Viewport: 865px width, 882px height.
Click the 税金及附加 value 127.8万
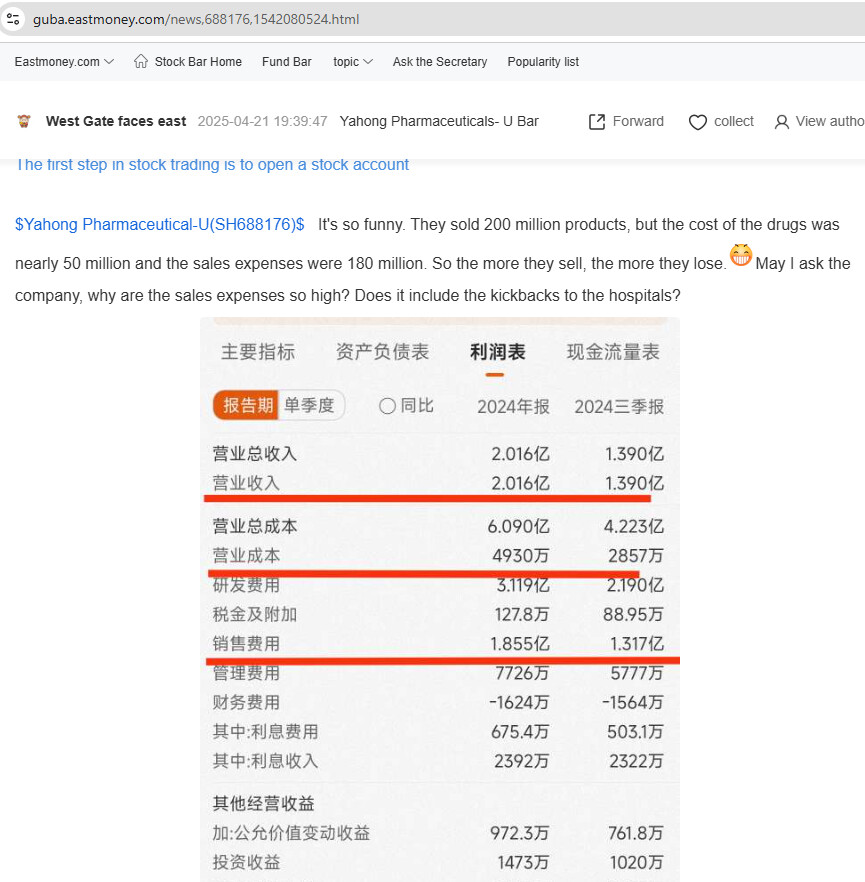(521, 614)
